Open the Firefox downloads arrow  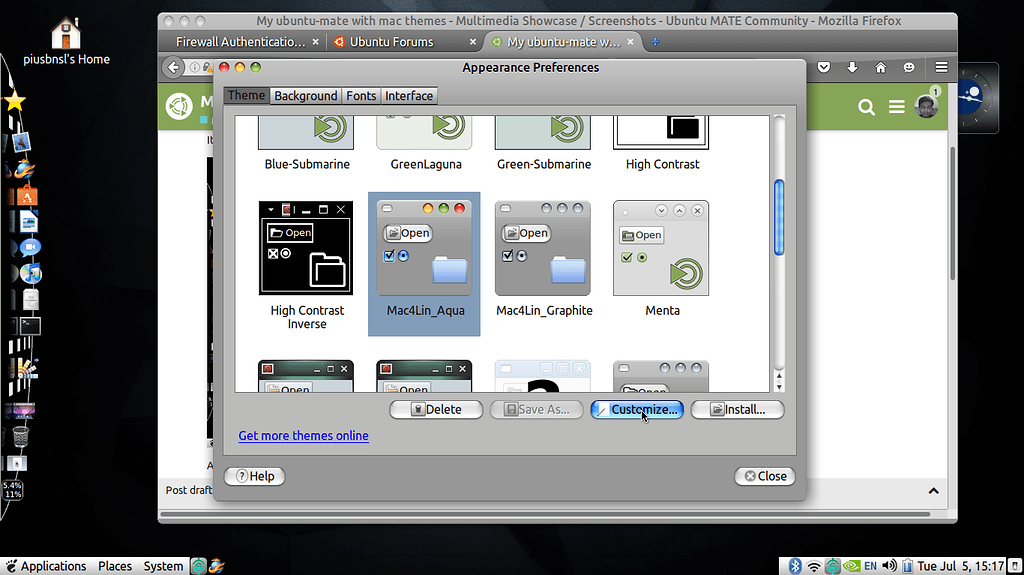coord(852,67)
